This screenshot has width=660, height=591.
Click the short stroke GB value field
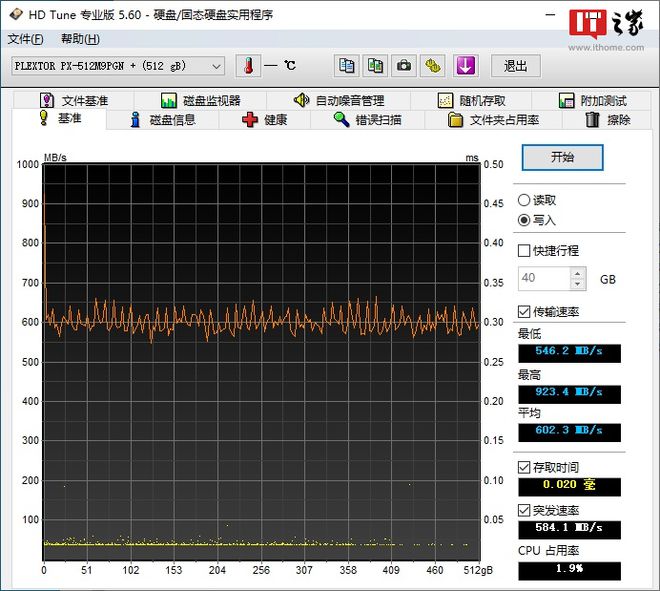544,278
